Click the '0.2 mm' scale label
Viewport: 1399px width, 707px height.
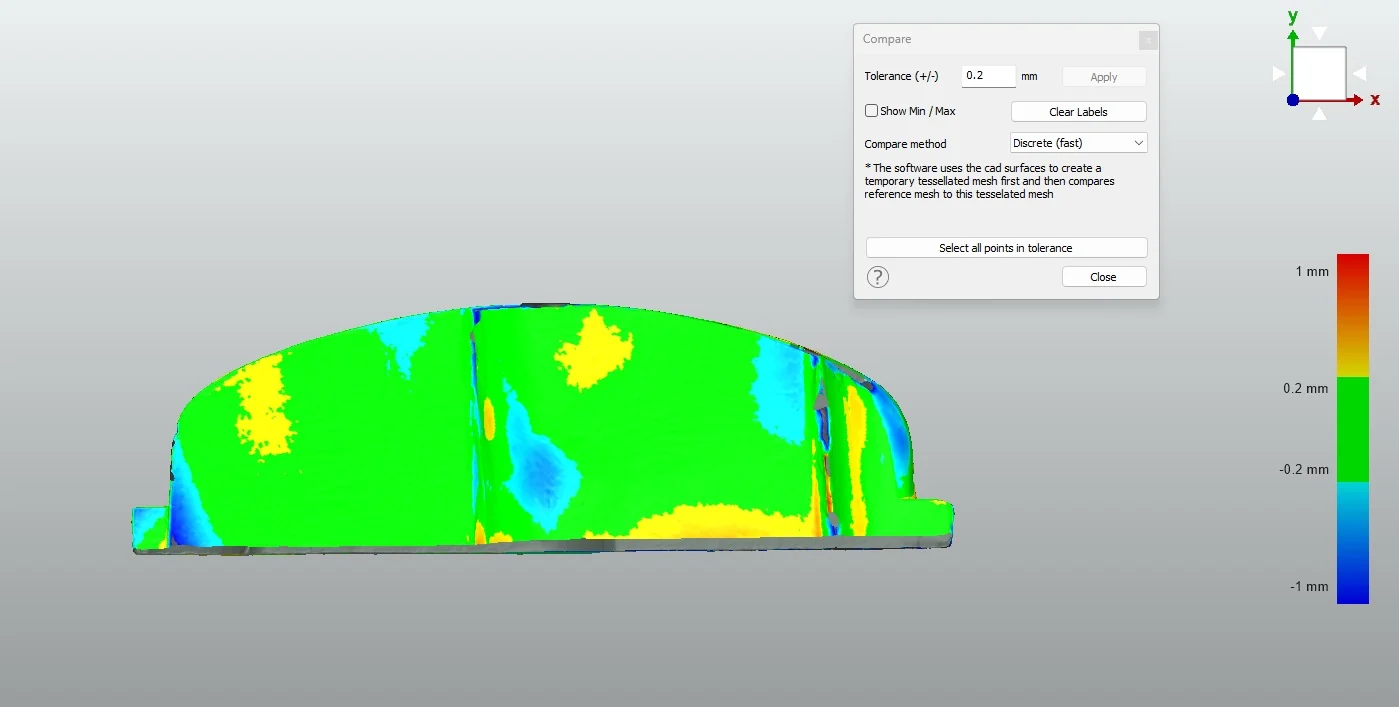(1306, 388)
